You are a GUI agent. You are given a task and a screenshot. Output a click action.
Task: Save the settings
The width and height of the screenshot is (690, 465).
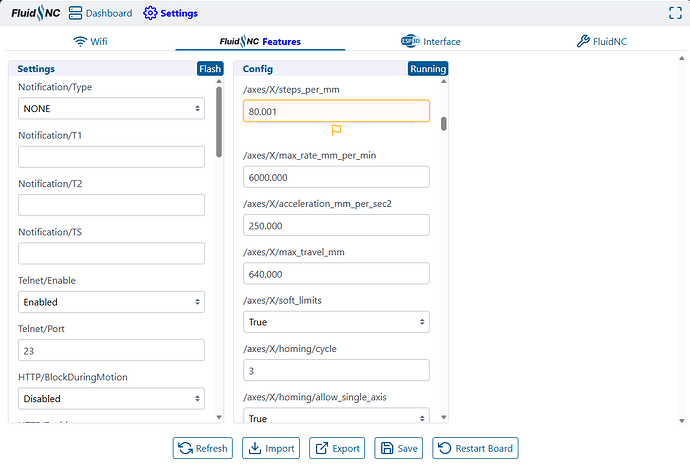399,448
